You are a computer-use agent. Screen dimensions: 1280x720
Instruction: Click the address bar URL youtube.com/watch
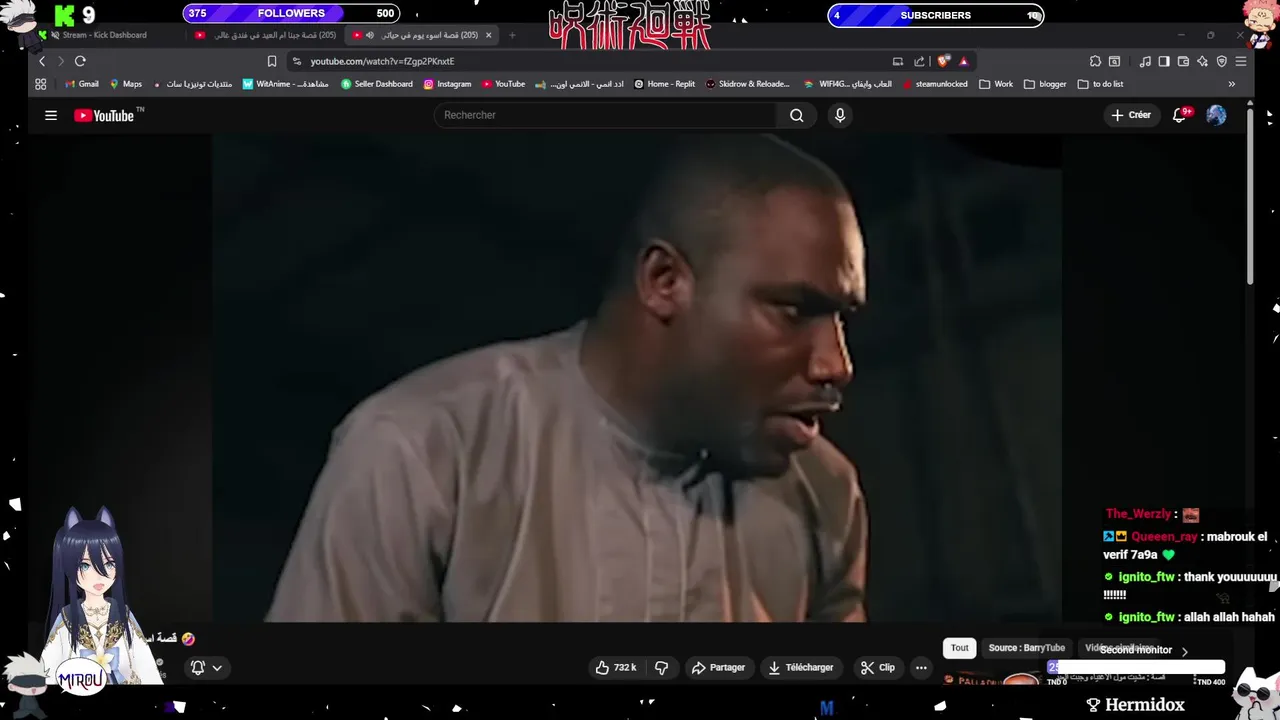click(x=382, y=61)
